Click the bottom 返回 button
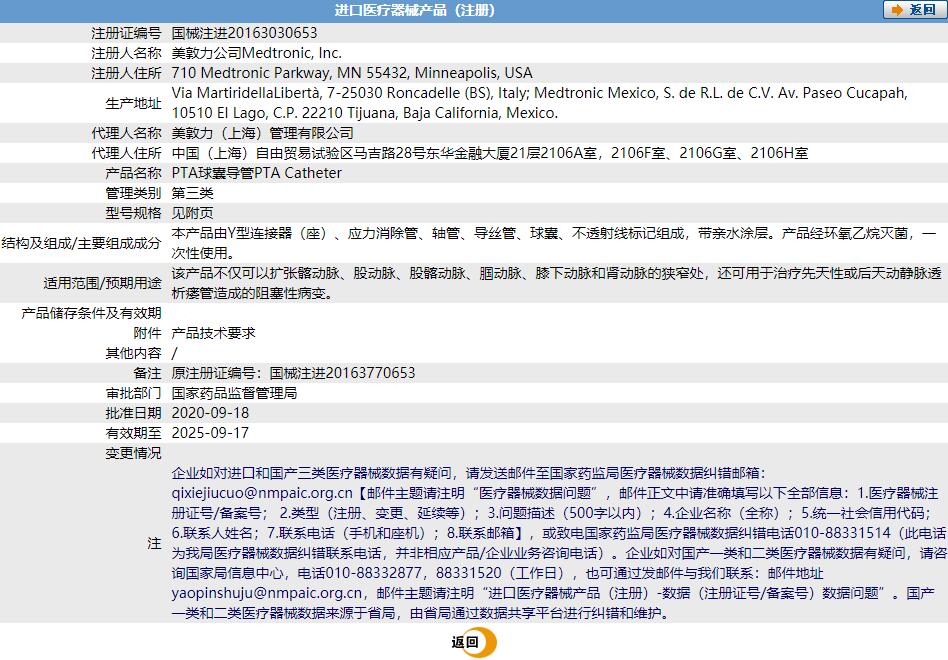The image size is (948, 660). [473, 642]
